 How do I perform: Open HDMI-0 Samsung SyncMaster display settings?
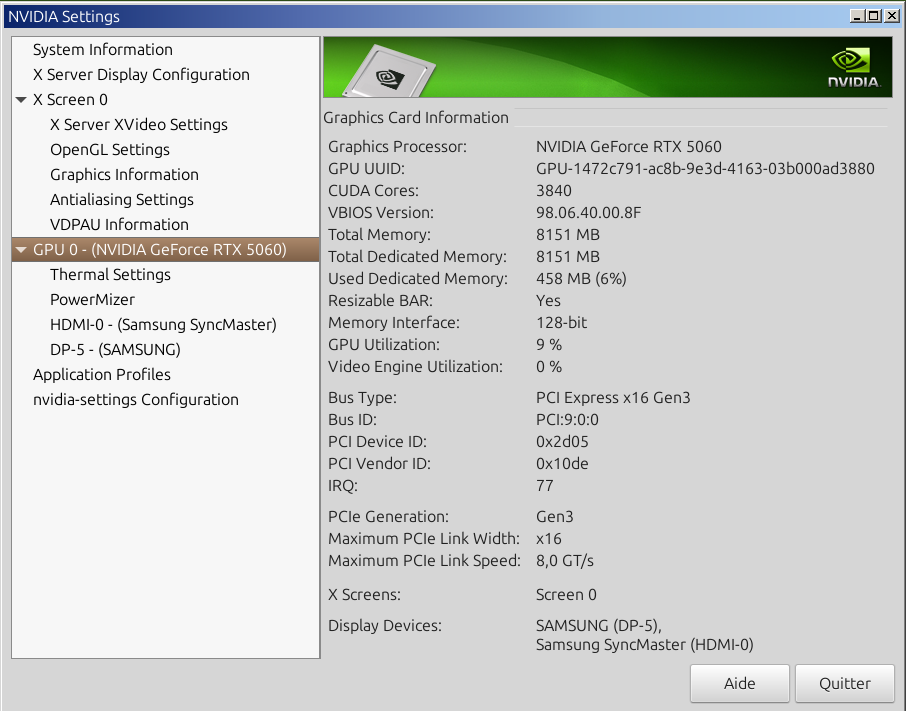(163, 325)
